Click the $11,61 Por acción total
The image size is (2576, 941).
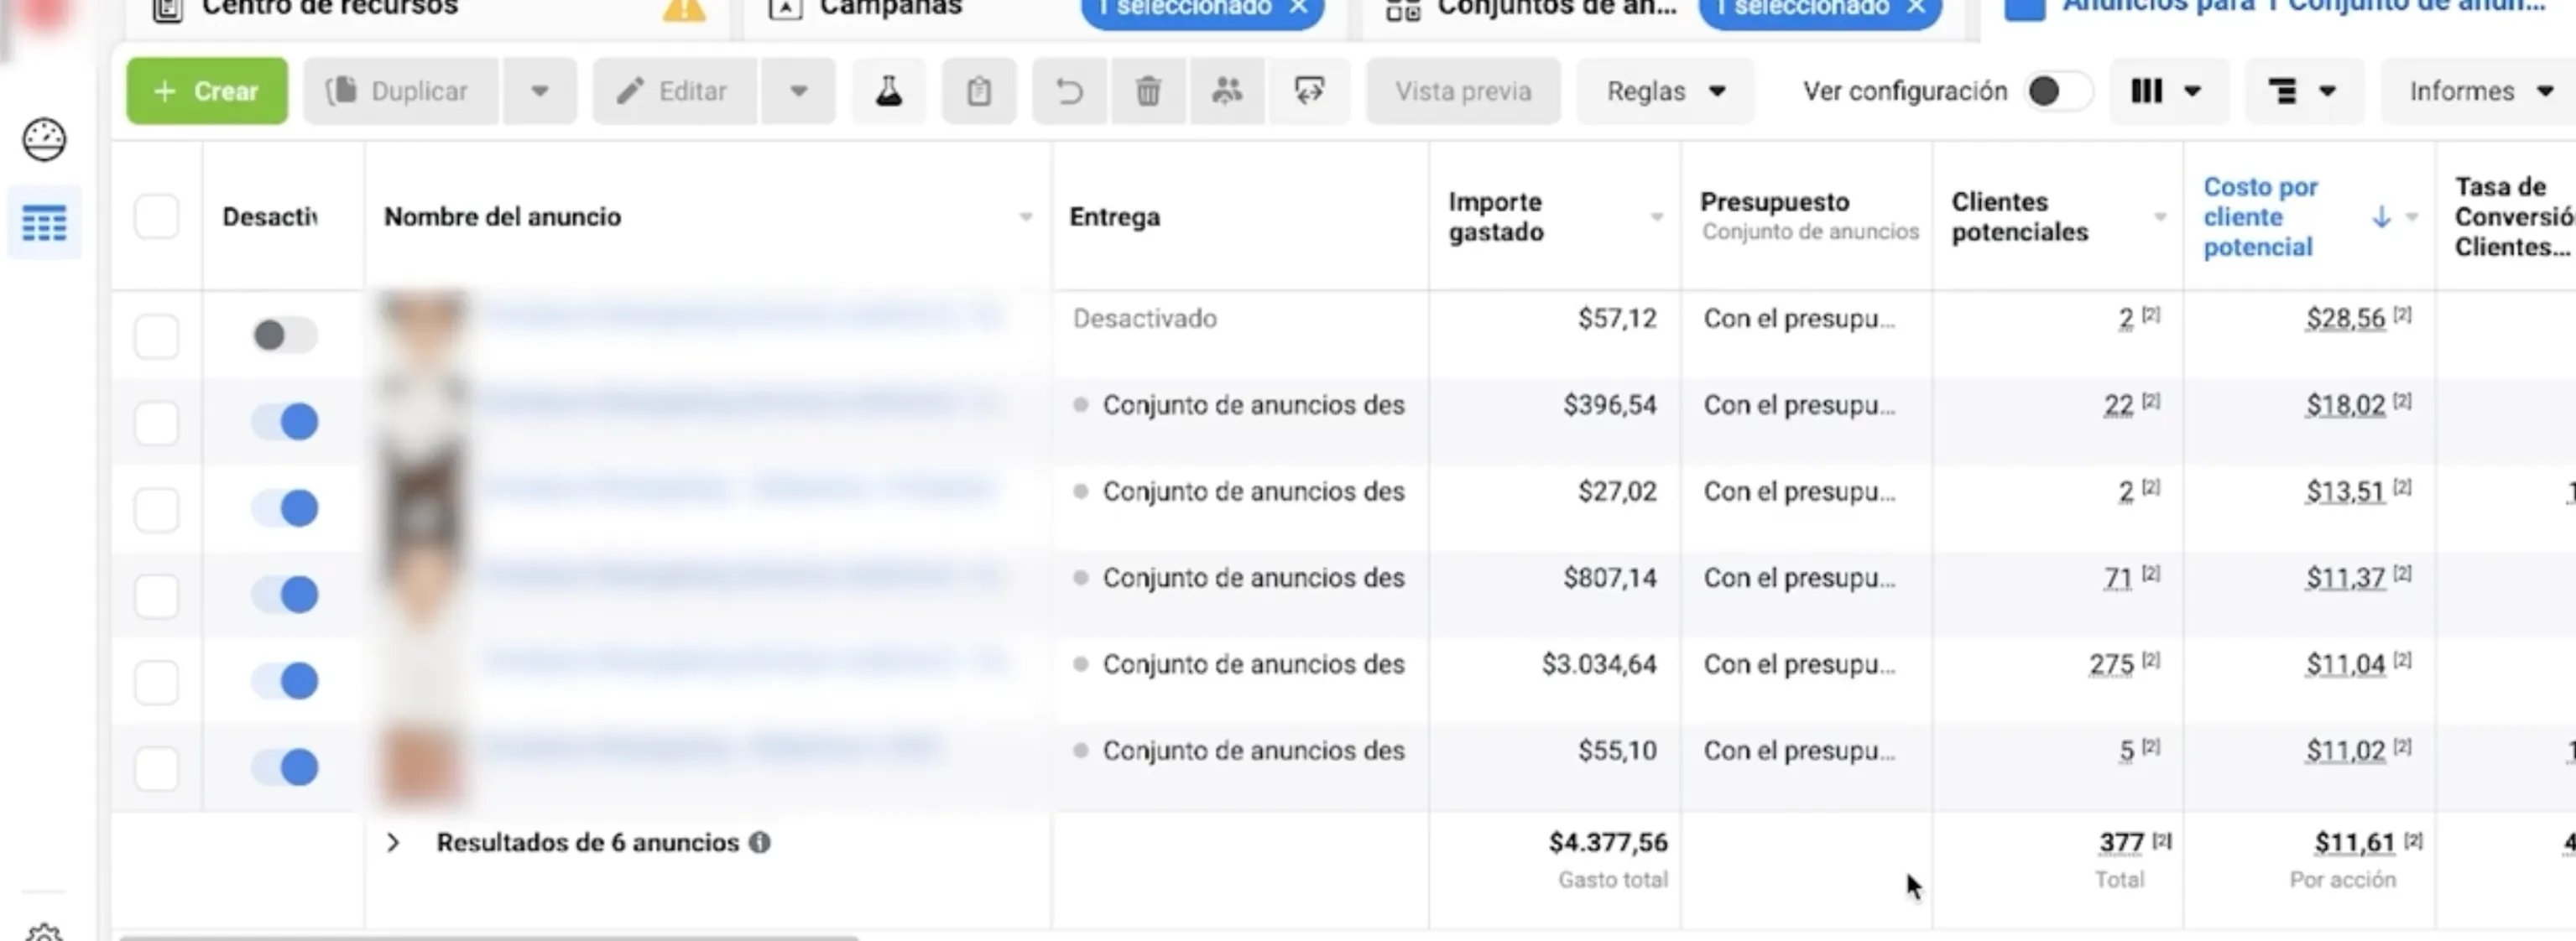2354,843
